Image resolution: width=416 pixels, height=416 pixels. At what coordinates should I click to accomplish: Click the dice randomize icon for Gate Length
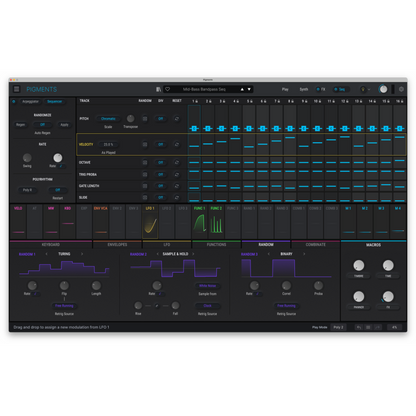[x=145, y=186]
